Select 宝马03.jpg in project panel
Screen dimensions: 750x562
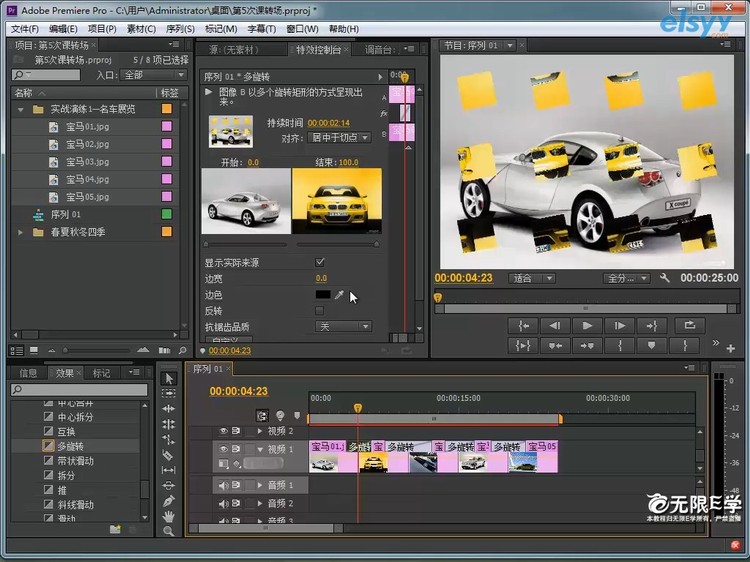88,162
